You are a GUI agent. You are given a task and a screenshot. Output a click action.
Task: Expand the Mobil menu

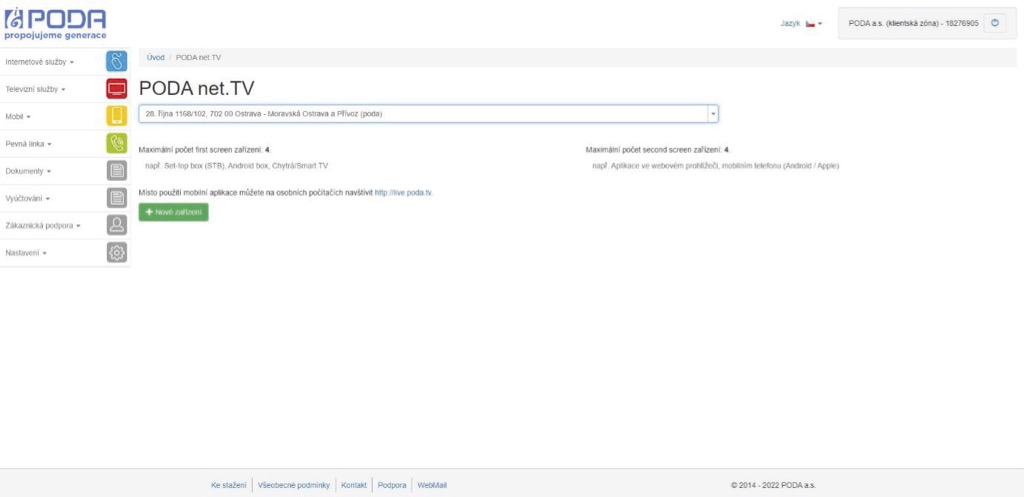pyautogui.click(x=18, y=117)
